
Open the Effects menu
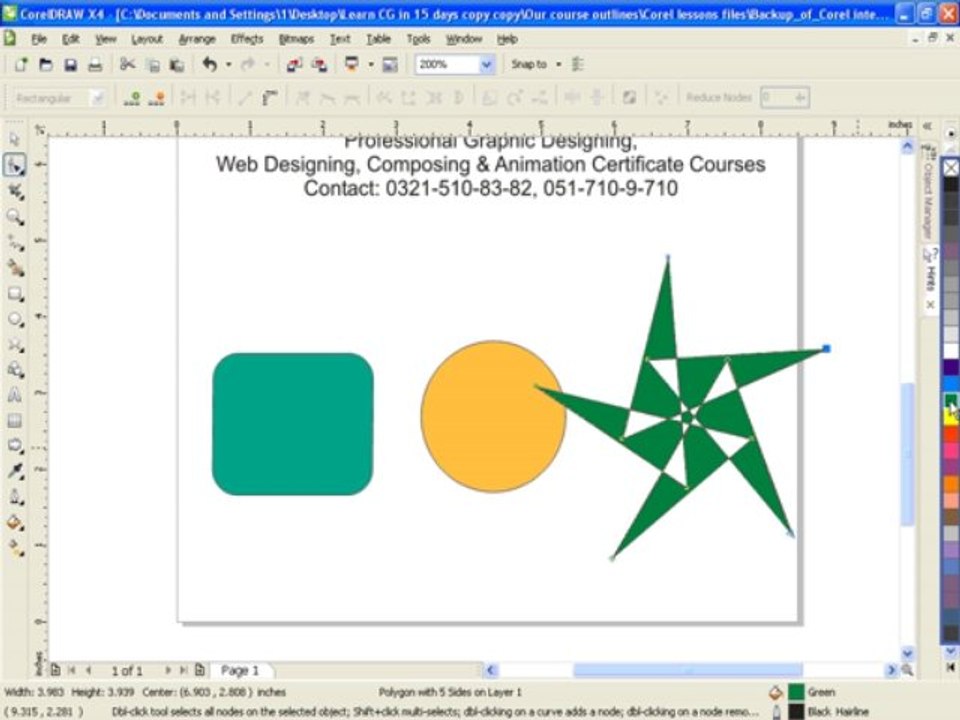246,39
